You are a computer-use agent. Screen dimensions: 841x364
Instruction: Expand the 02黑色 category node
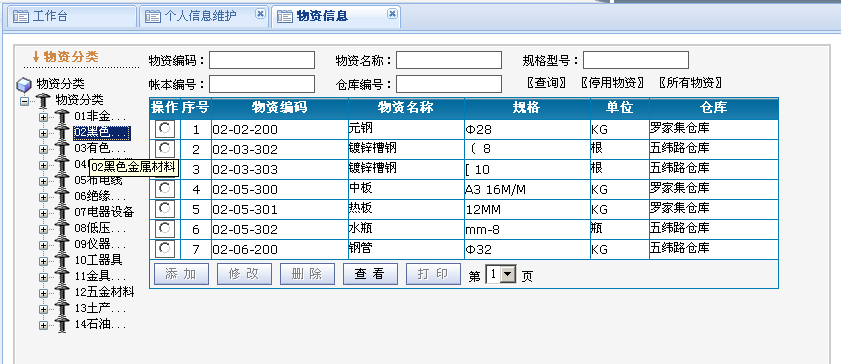click(x=43, y=133)
